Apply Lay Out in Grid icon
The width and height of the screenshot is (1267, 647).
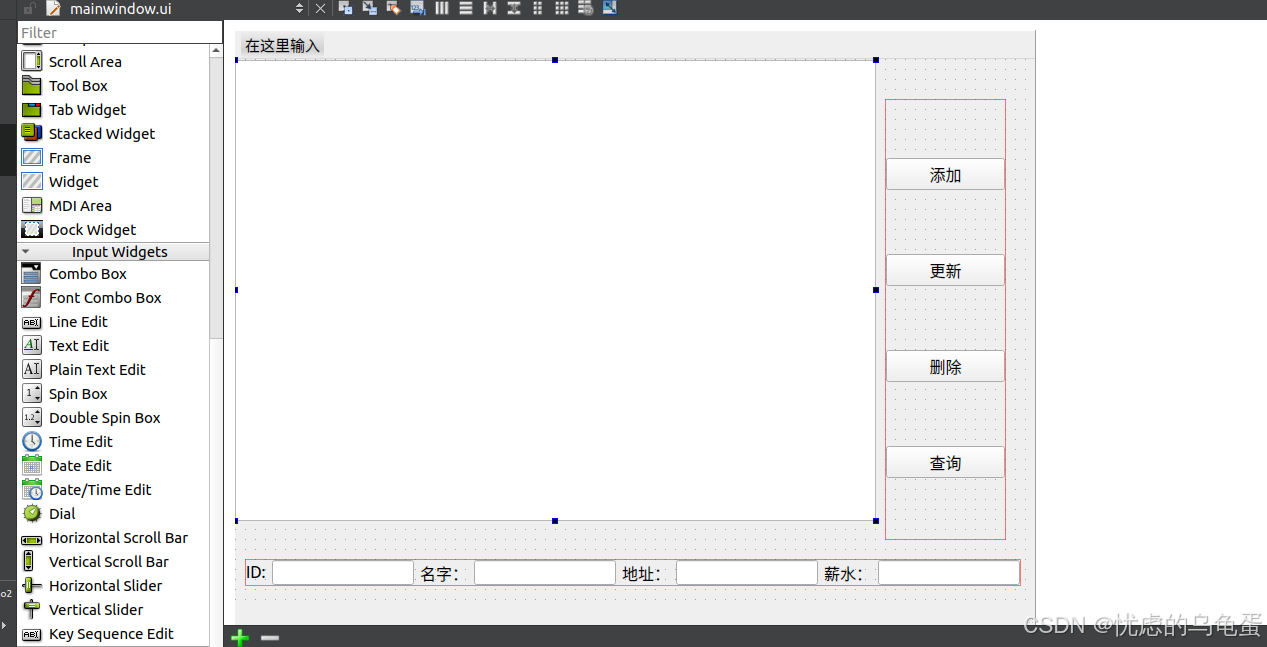pyautogui.click(x=561, y=8)
